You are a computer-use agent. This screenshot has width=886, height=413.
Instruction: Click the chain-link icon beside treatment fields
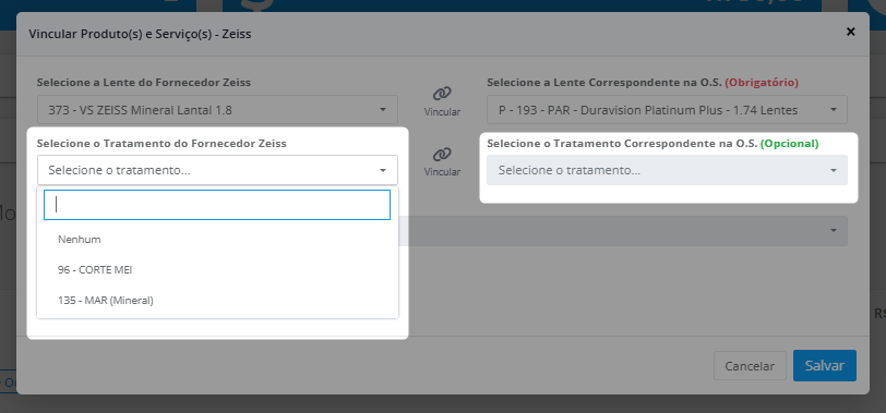pos(442,154)
